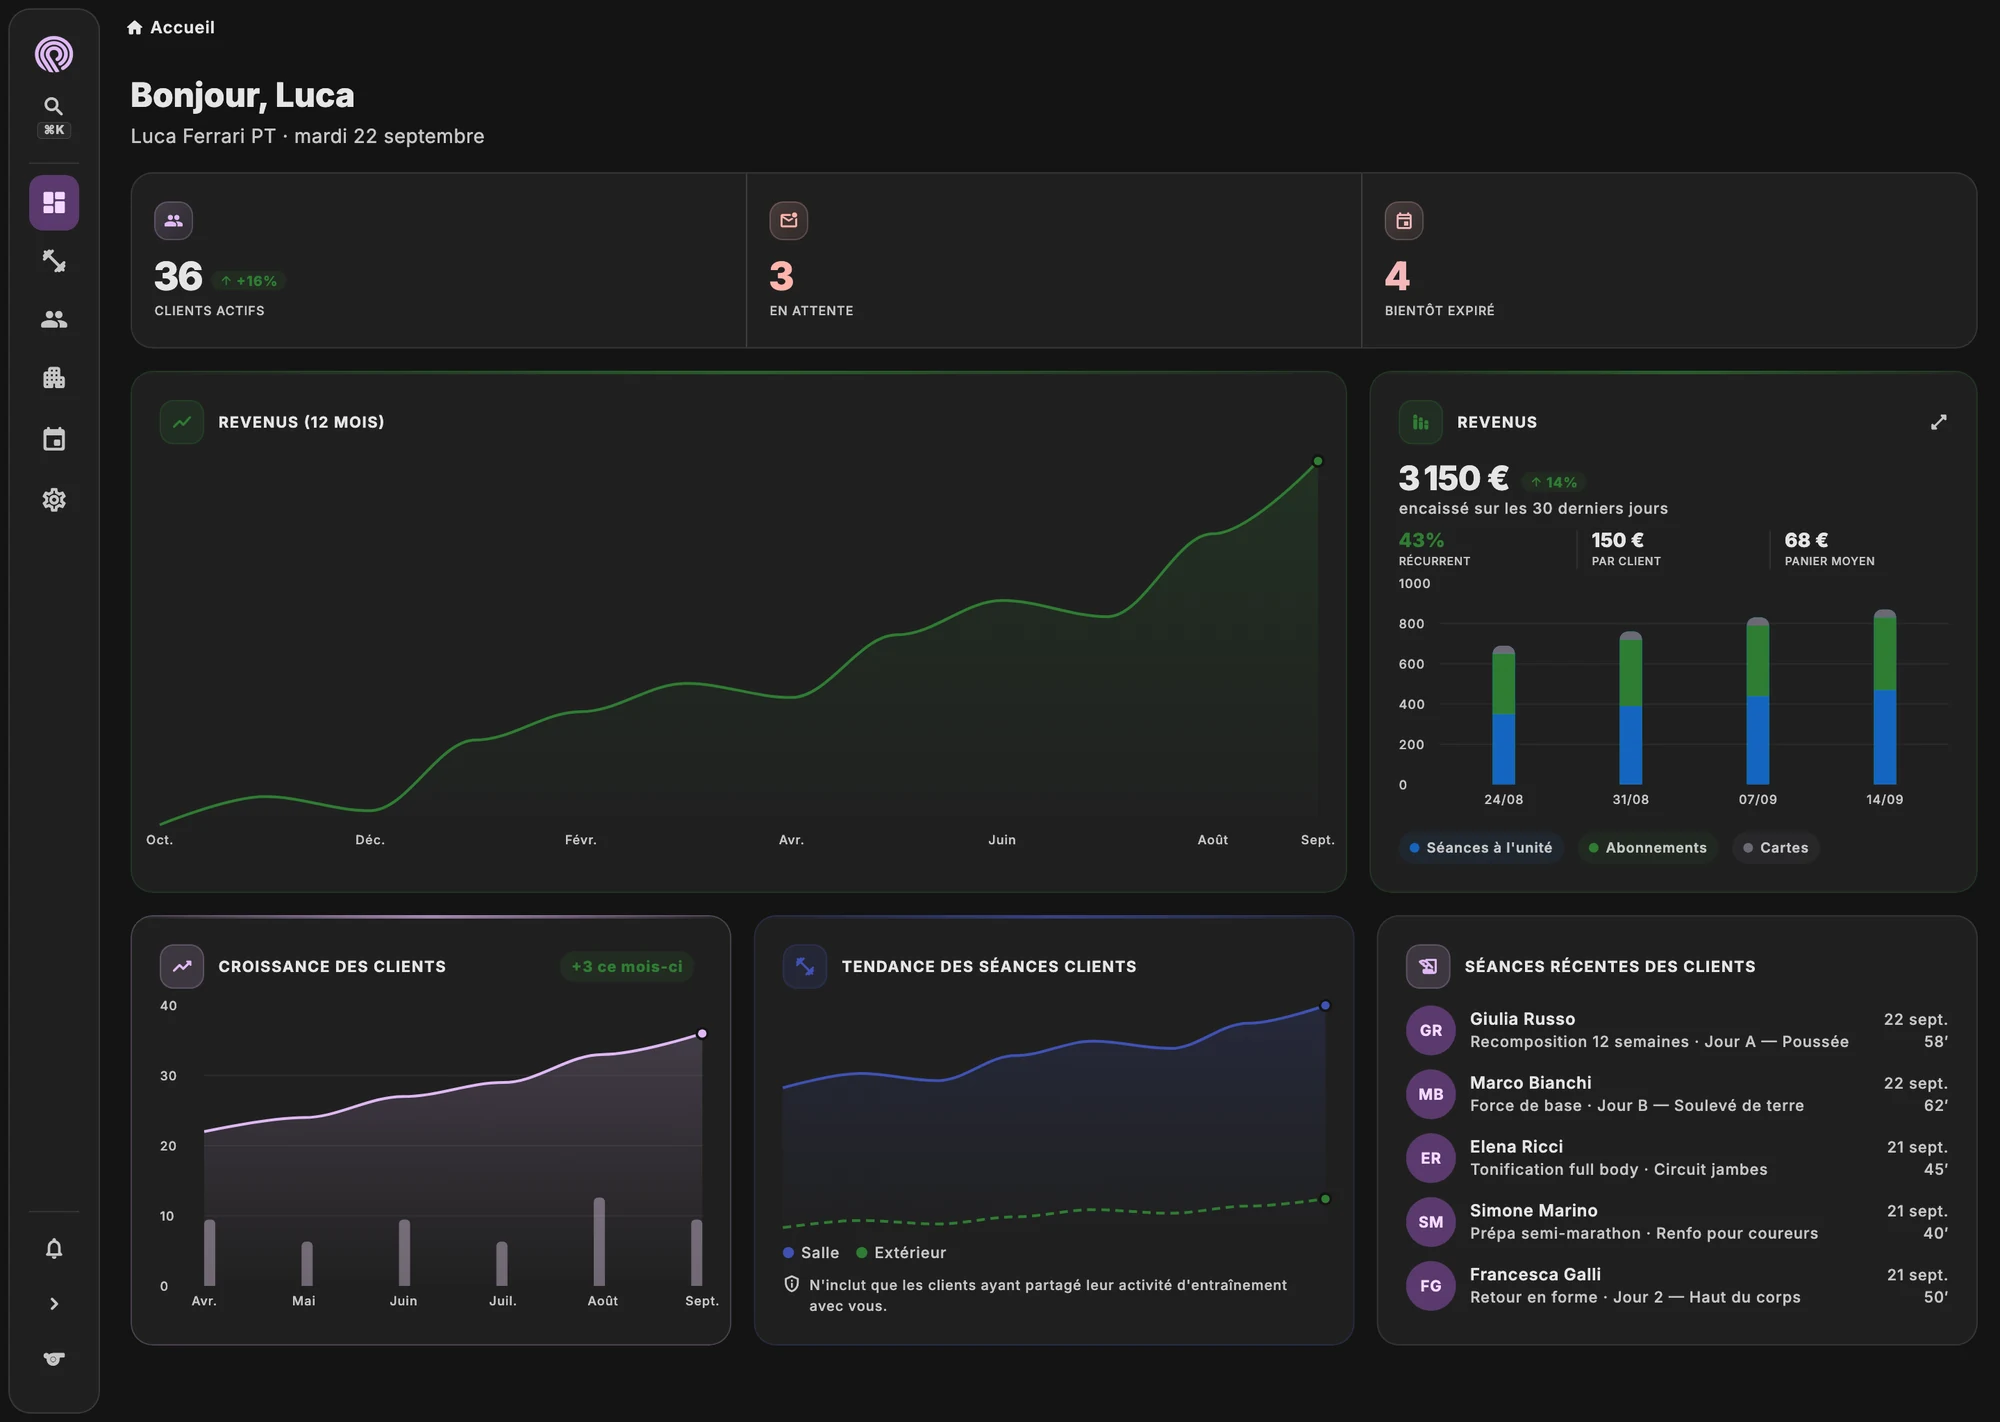The image size is (2000, 1422).
Task: Open the En attente stat card
Action: tap(1054, 260)
